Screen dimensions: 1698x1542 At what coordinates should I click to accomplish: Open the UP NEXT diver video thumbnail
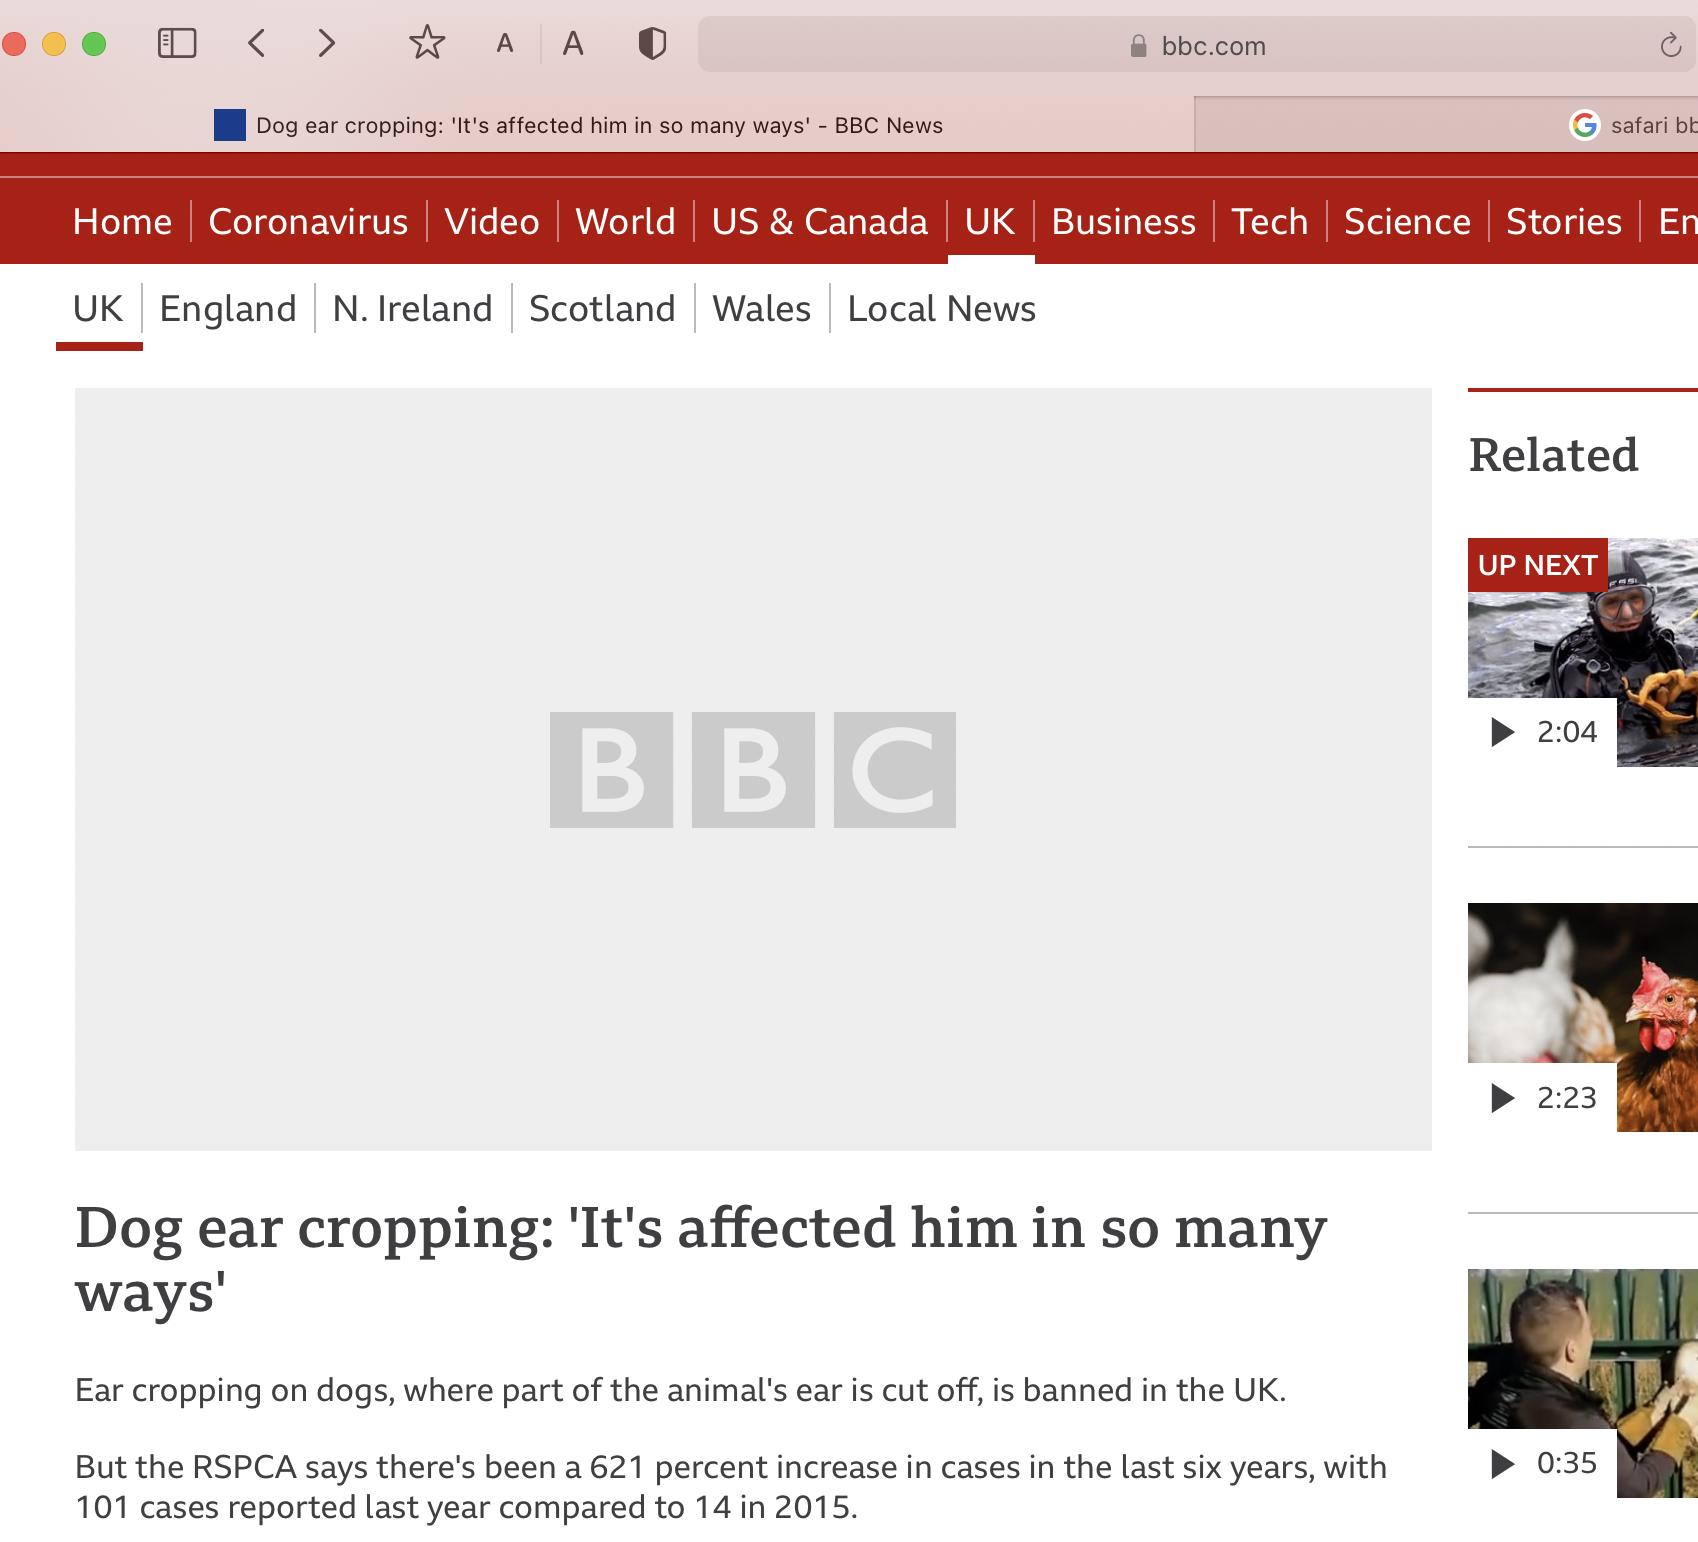[1583, 652]
